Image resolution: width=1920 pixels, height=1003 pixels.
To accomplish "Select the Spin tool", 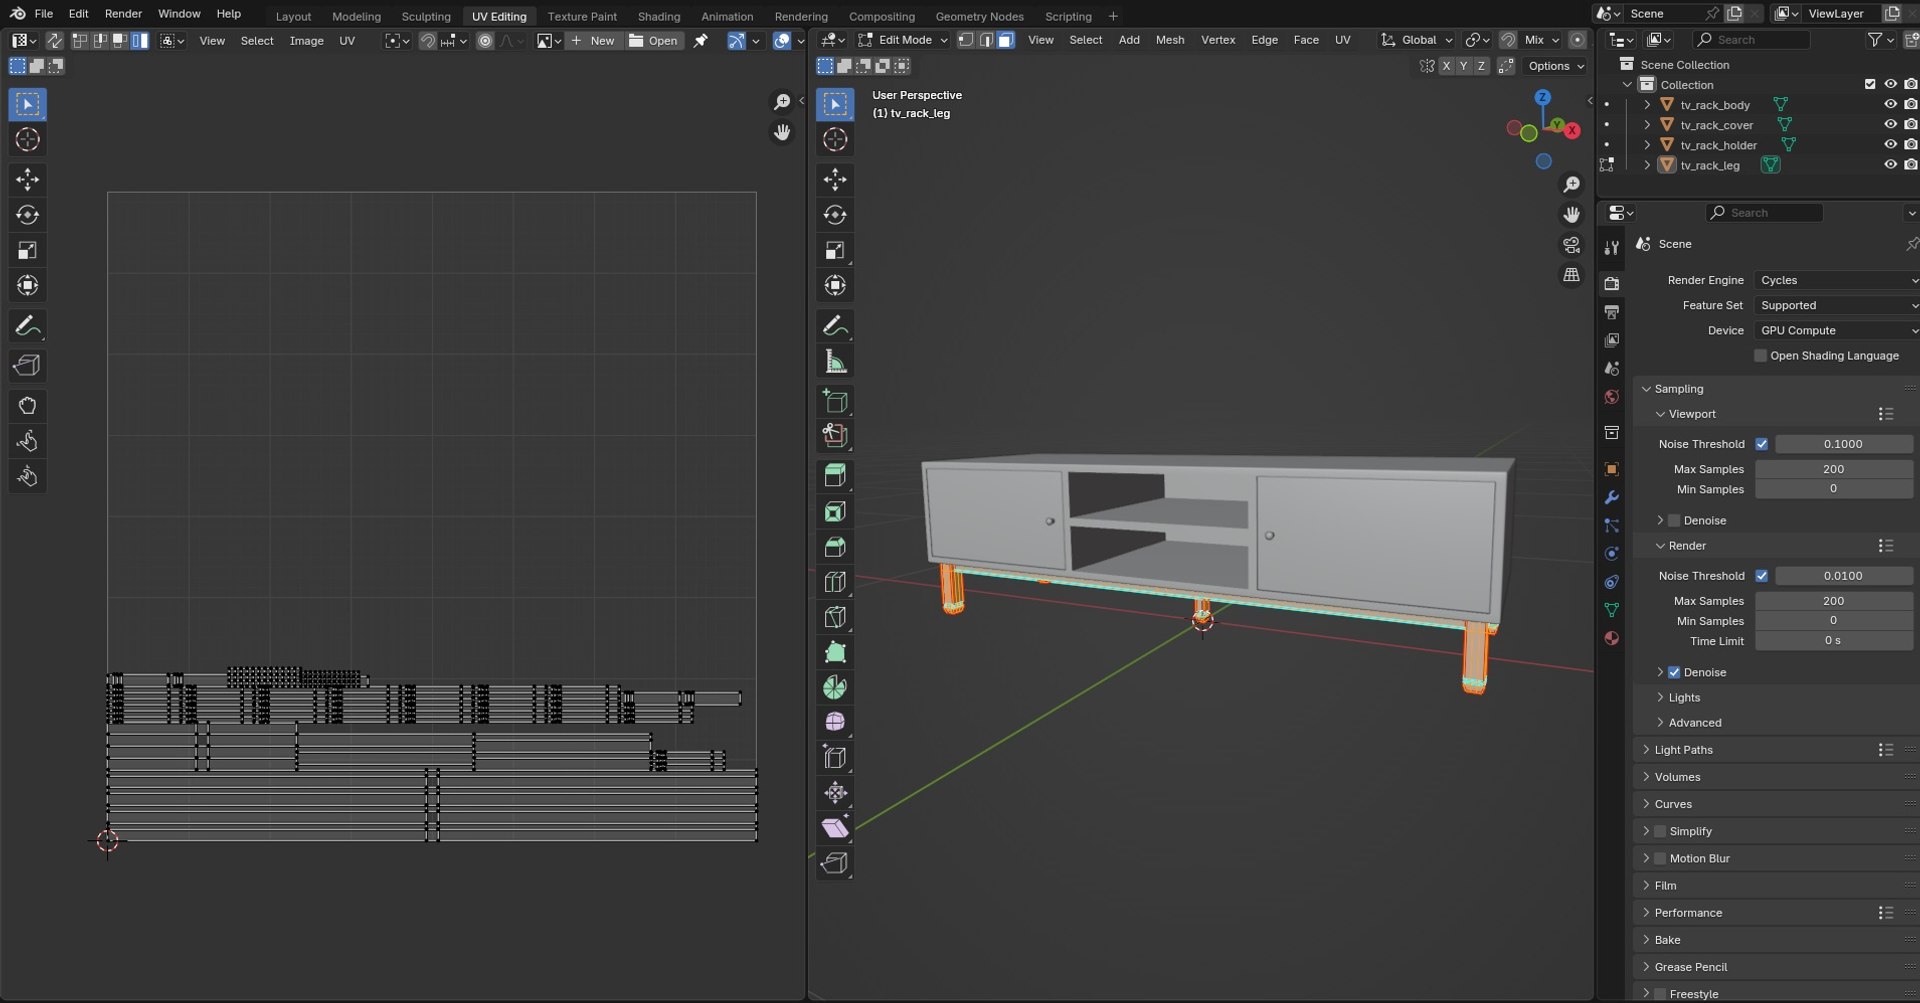I will pyautogui.click(x=835, y=687).
